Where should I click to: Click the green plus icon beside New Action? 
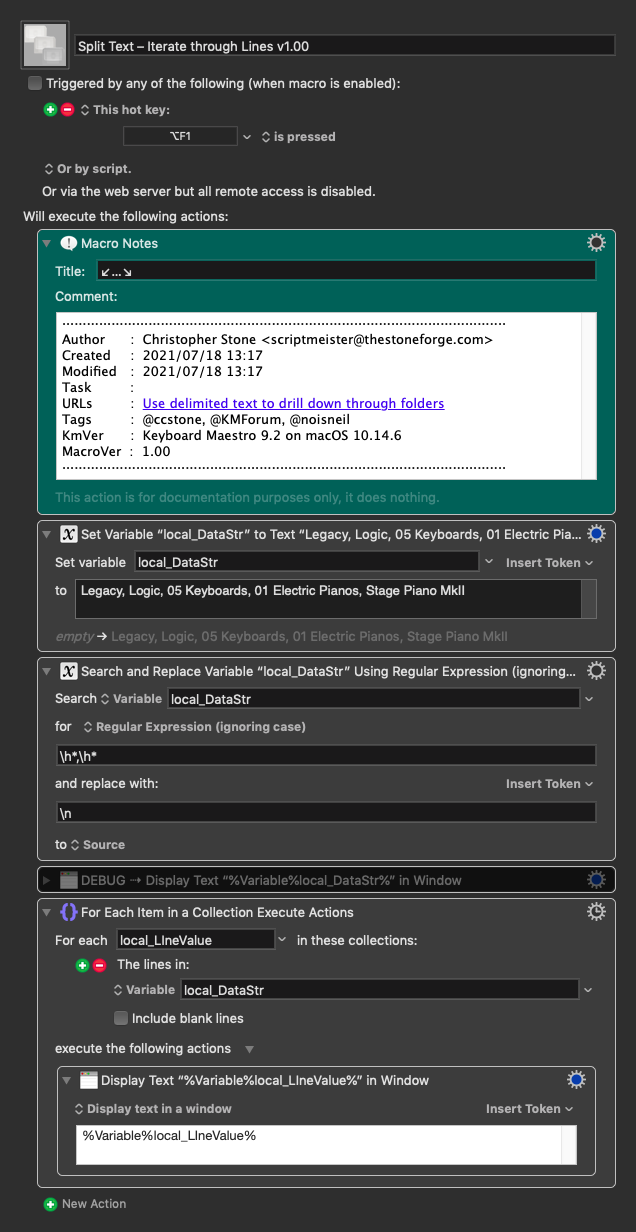(x=50, y=1204)
